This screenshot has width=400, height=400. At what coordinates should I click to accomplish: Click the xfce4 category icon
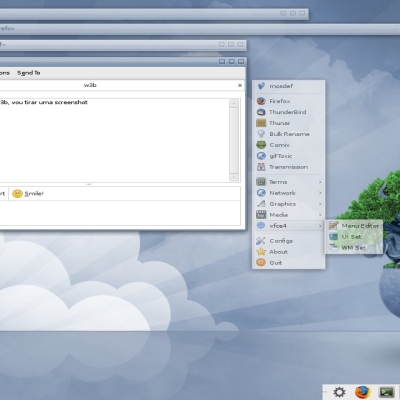261,226
